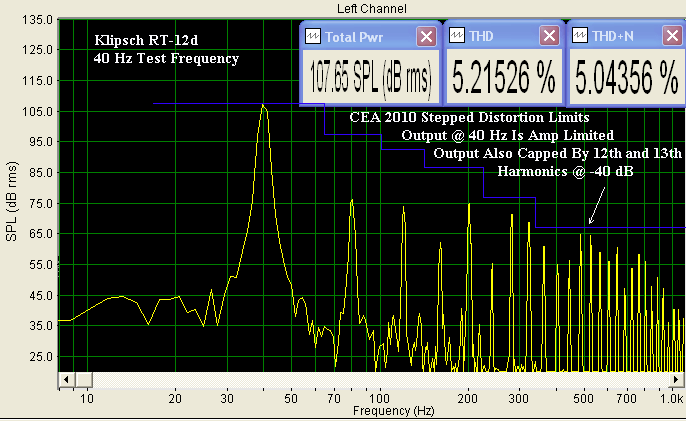Click the horizontal scrollbar thumb
Viewport: 686px width, 421px height.
point(84,379)
